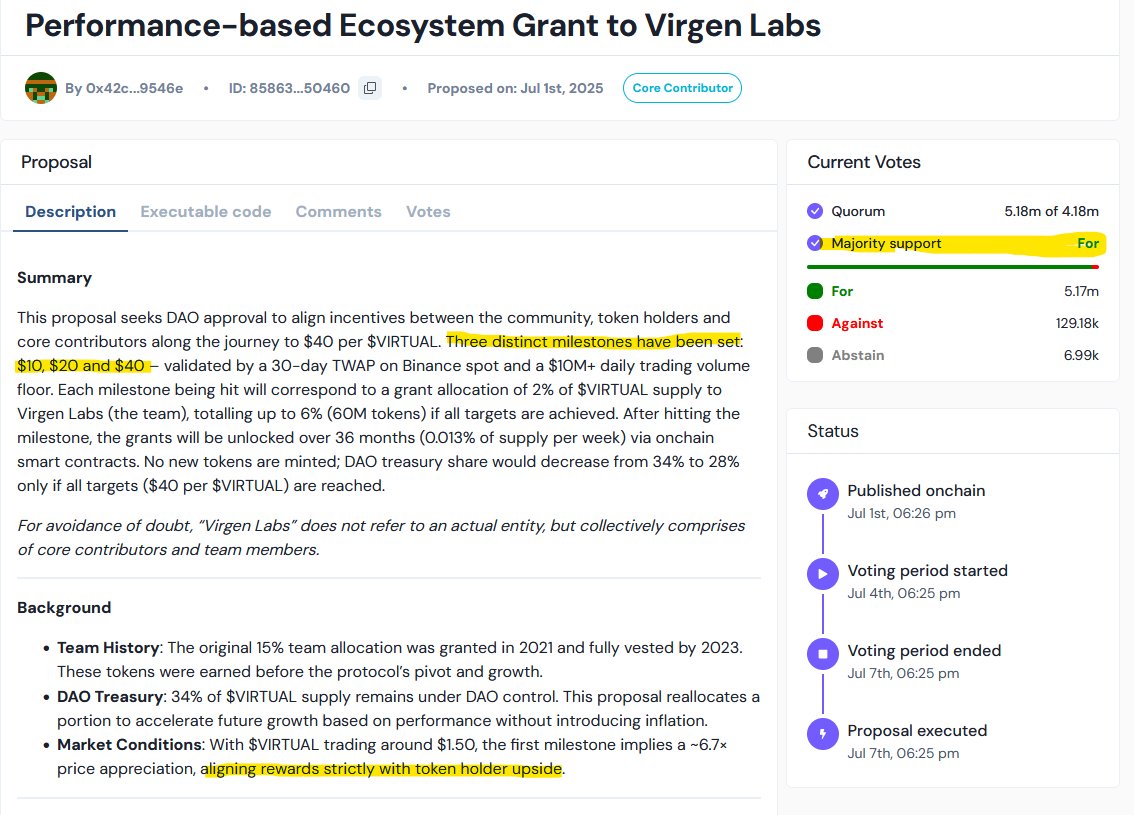Switch to the Executable code tab
1134x815 pixels.
pyautogui.click(x=205, y=212)
